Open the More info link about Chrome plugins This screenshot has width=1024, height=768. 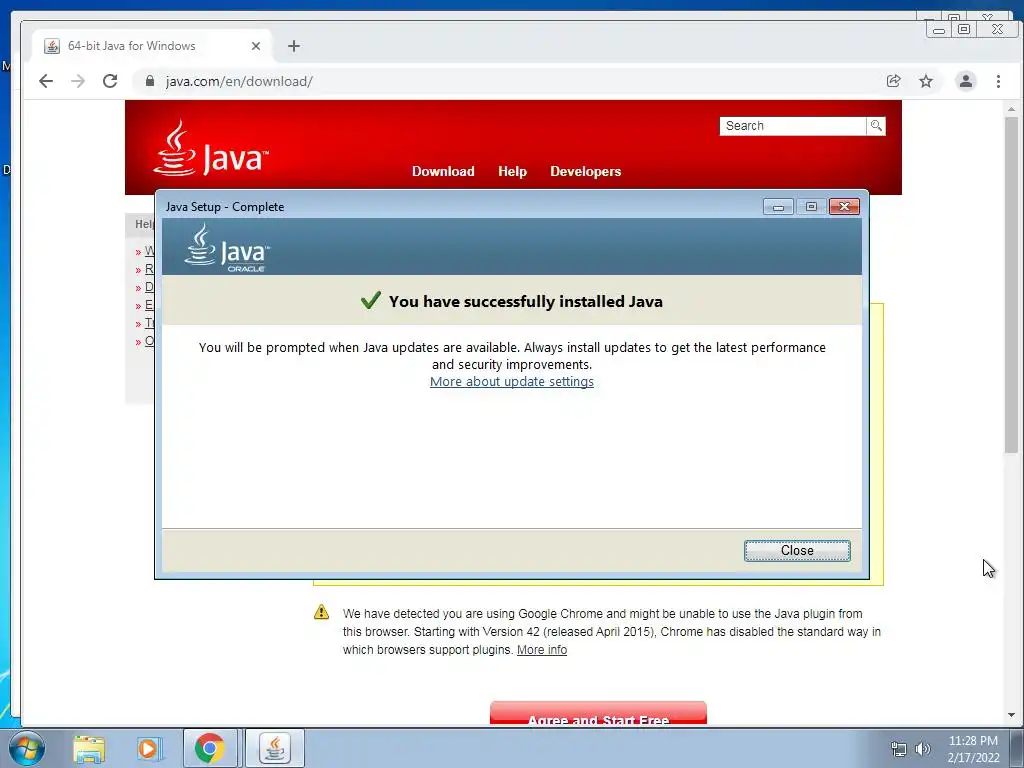(x=541, y=650)
